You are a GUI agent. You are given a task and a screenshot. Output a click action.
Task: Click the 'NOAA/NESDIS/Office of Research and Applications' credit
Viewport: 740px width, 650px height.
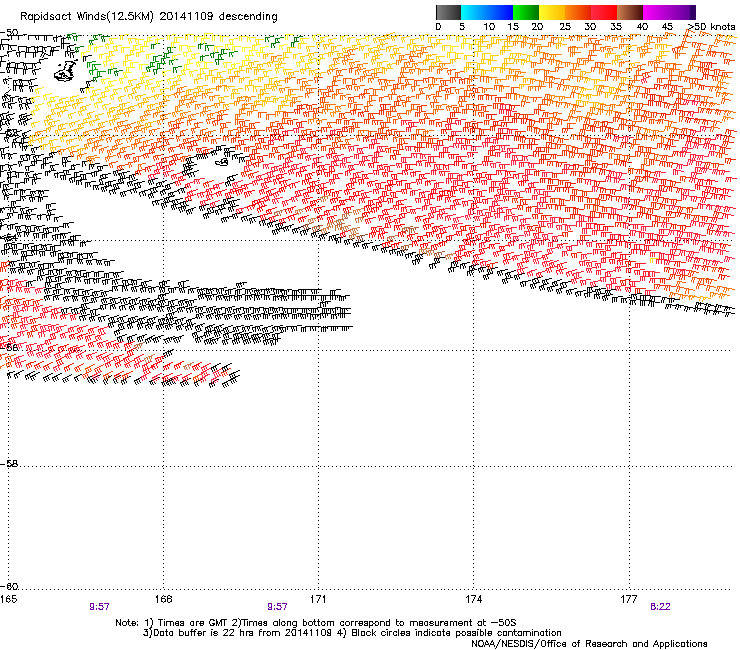[x=589, y=644]
